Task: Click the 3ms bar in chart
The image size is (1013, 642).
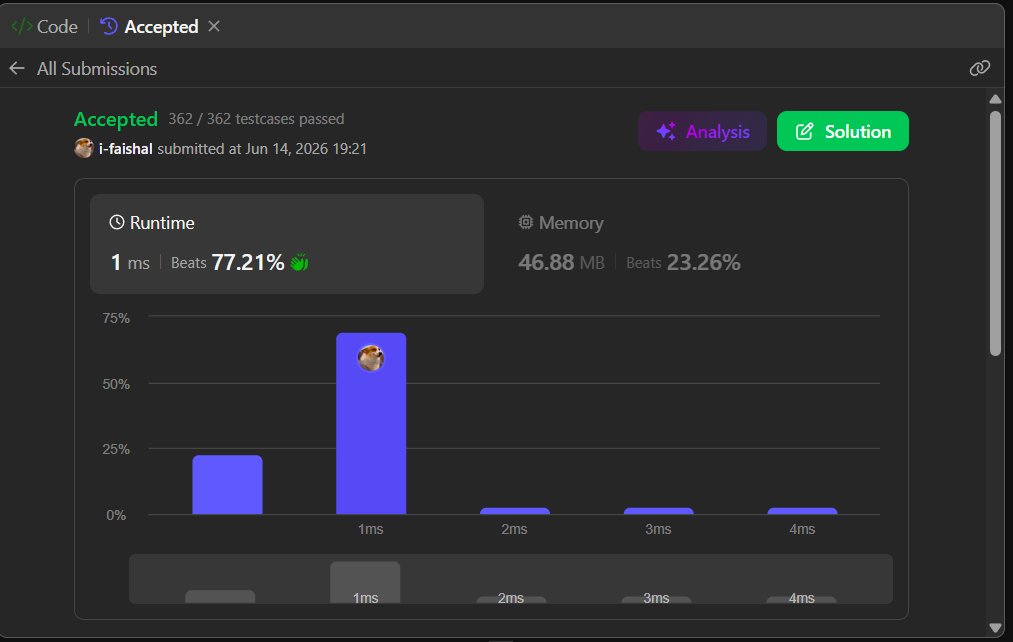Action: pyautogui.click(x=658, y=512)
